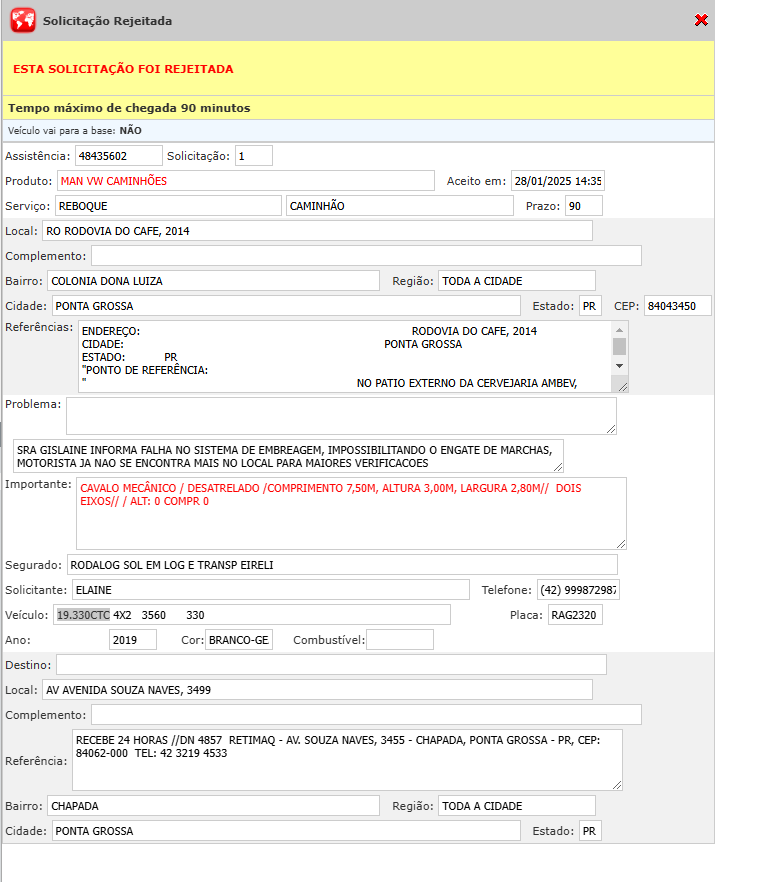Screen dimensions: 758x882
Task: Click the Aceito em date field
Action: pos(558,181)
